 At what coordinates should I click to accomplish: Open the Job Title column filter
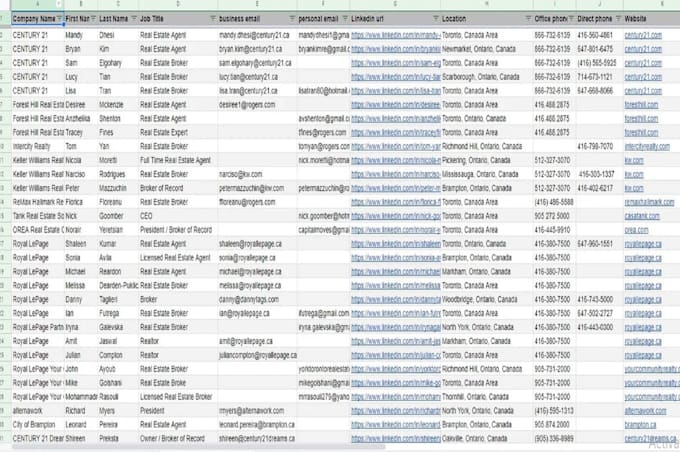213,19
